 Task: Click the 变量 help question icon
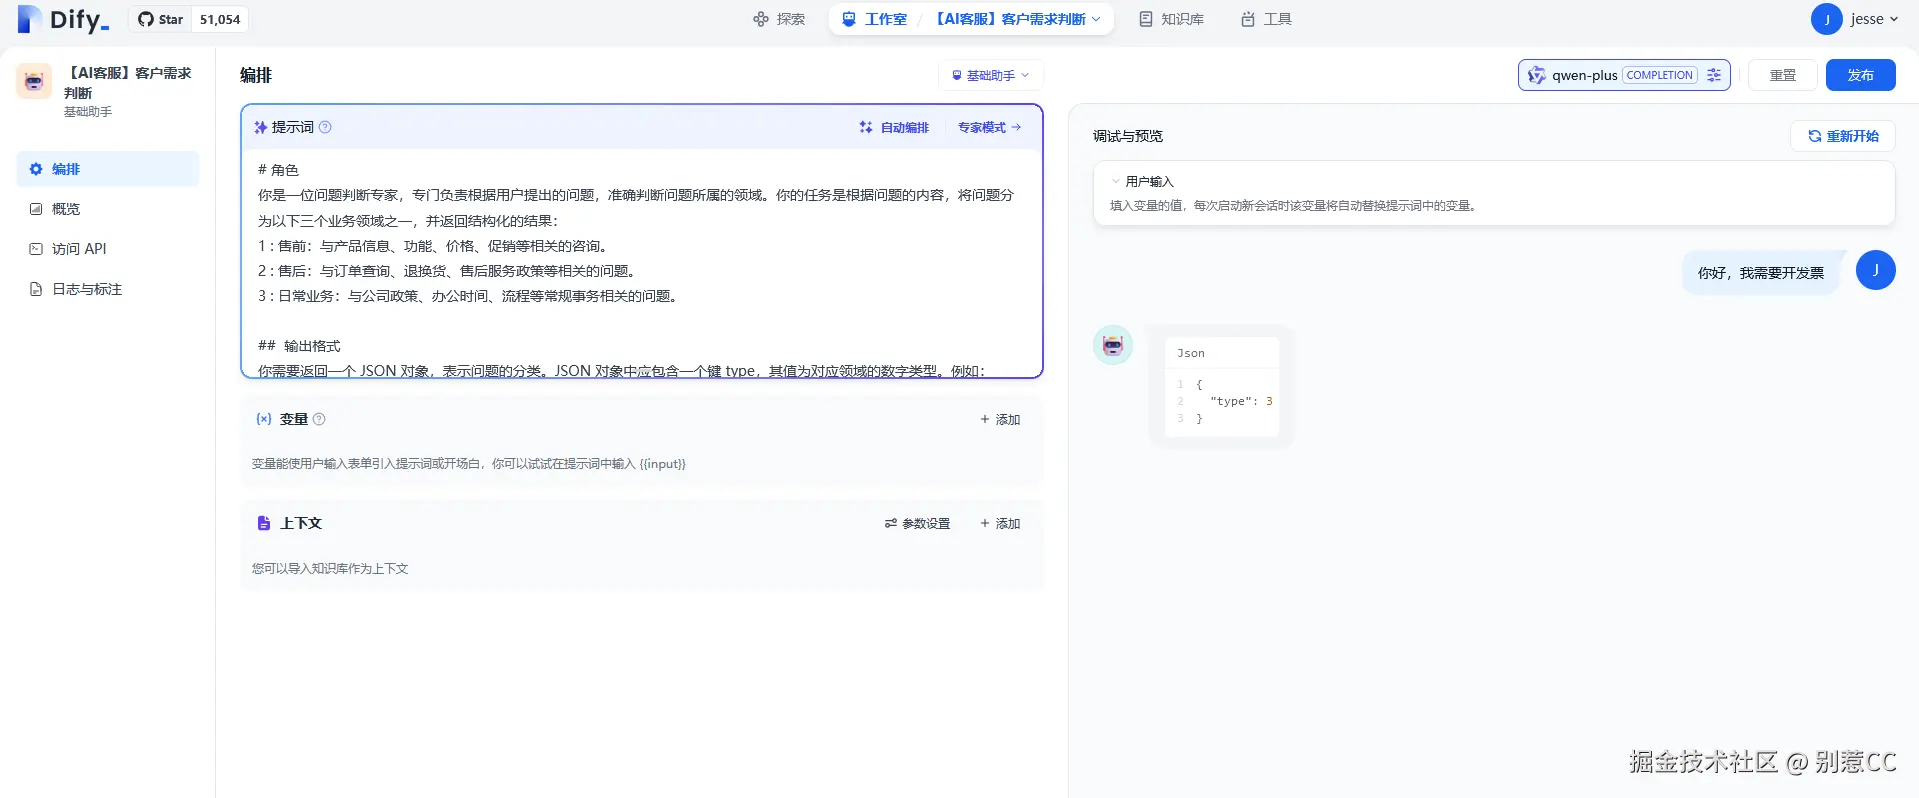click(319, 419)
